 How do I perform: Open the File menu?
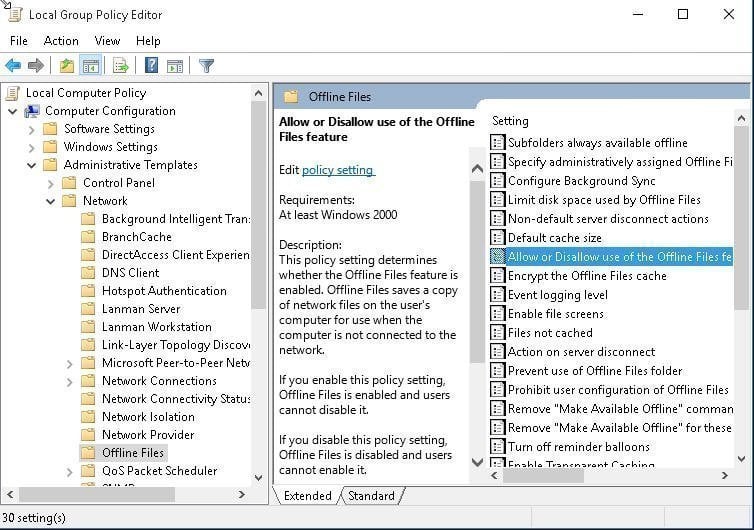coord(19,41)
